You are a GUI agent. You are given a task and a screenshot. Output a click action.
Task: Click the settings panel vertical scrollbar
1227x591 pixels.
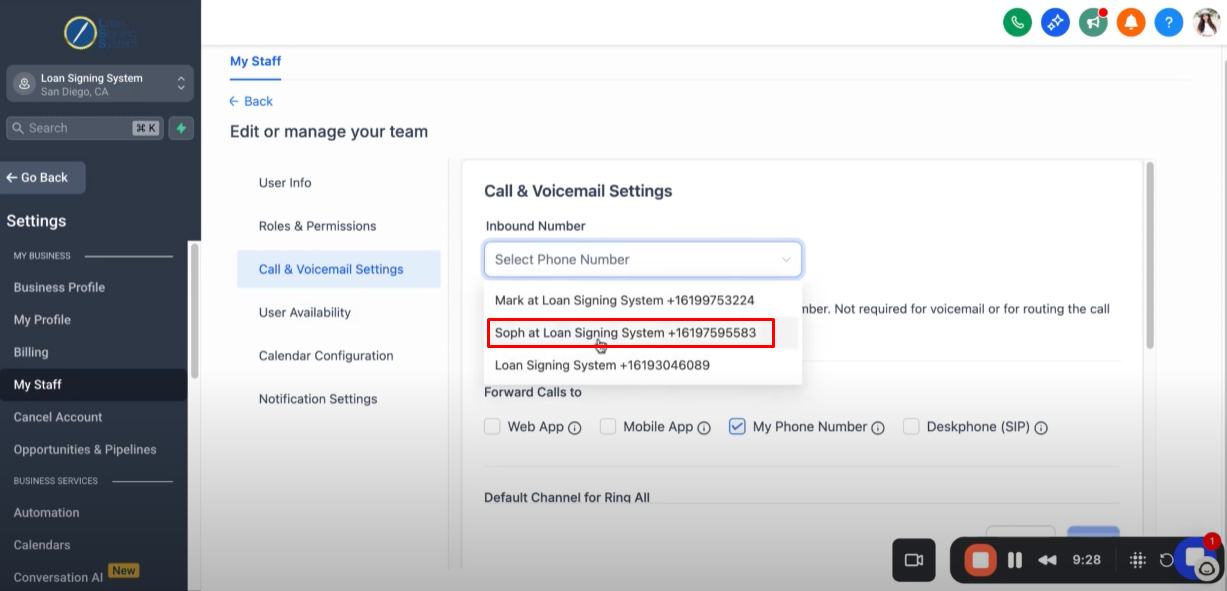(x=1150, y=256)
